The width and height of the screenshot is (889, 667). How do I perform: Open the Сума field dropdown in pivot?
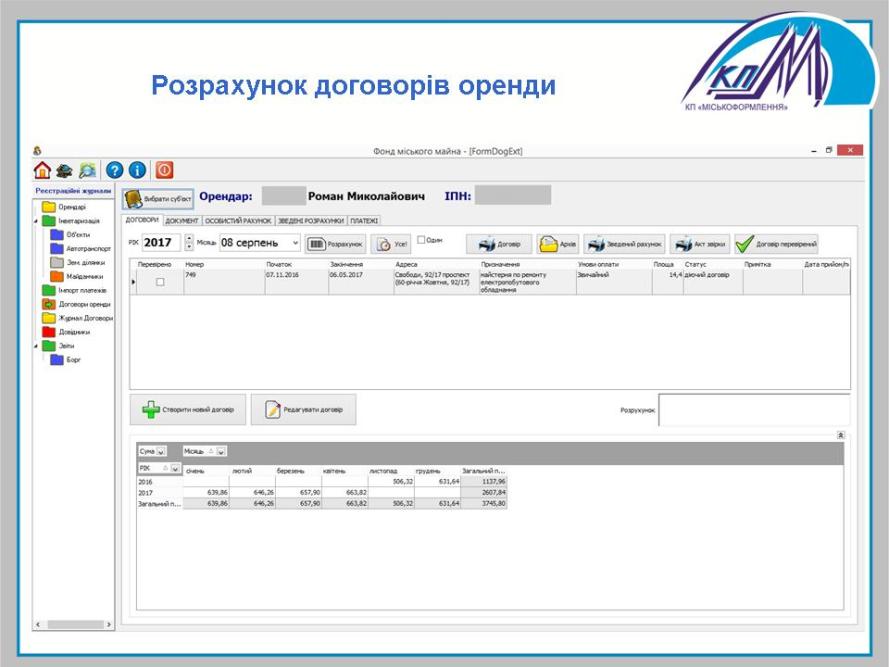161,451
